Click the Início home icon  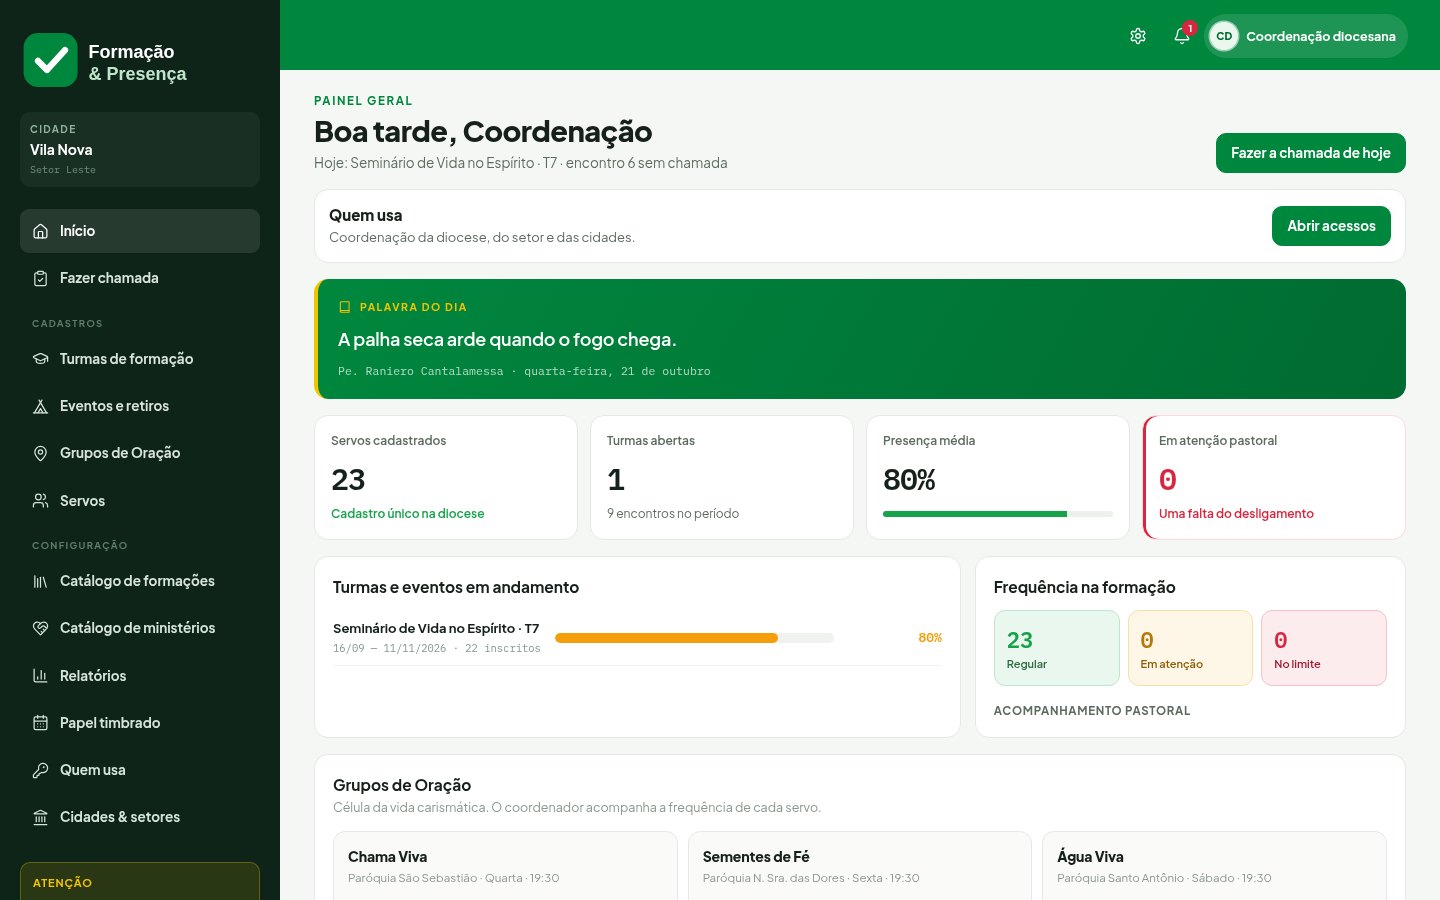pyautogui.click(x=41, y=231)
